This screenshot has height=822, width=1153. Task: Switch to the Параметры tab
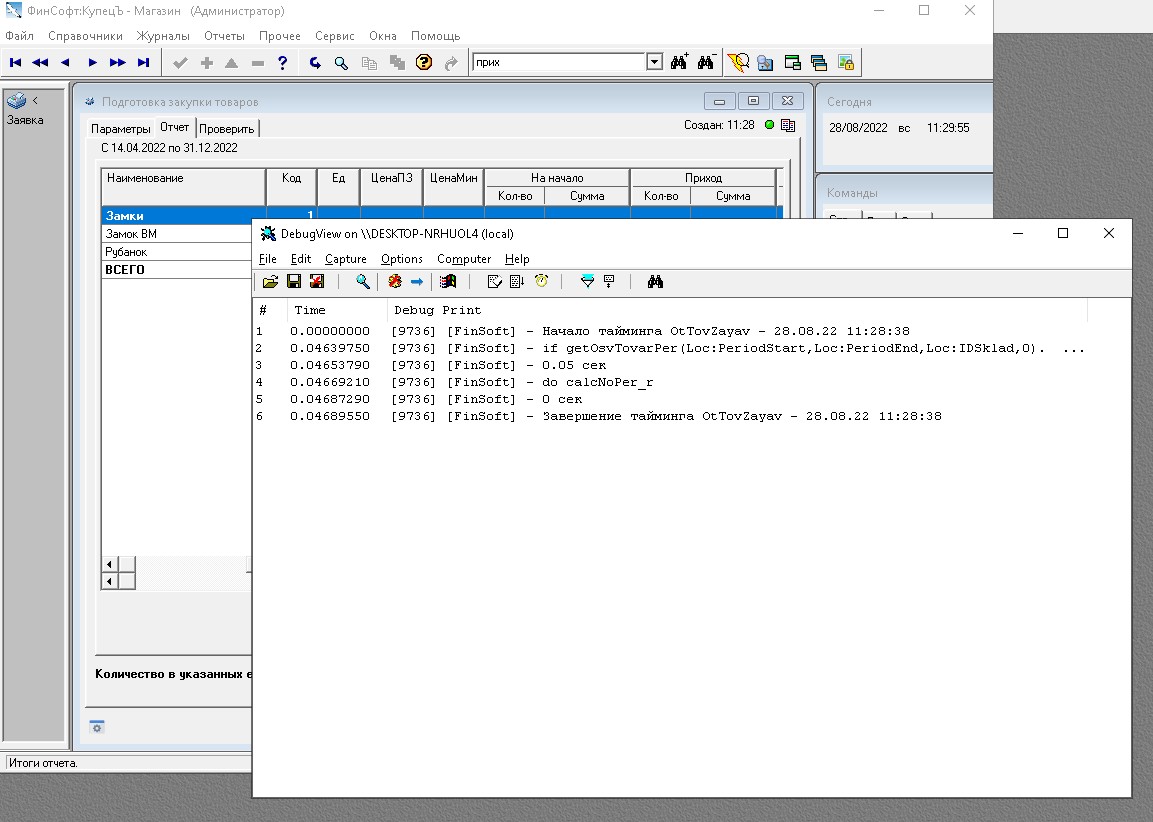pyautogui.click(x=120, y=129)
